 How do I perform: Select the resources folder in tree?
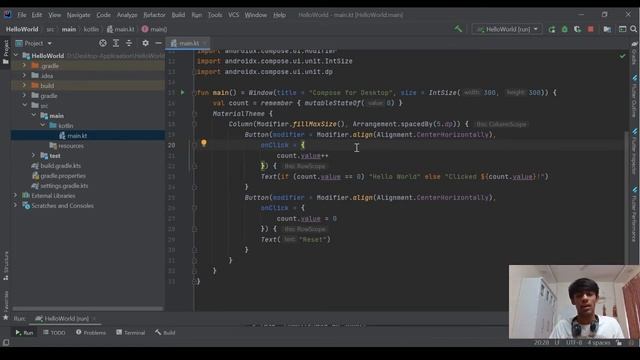pyautogui.click(x=71, y=146)
